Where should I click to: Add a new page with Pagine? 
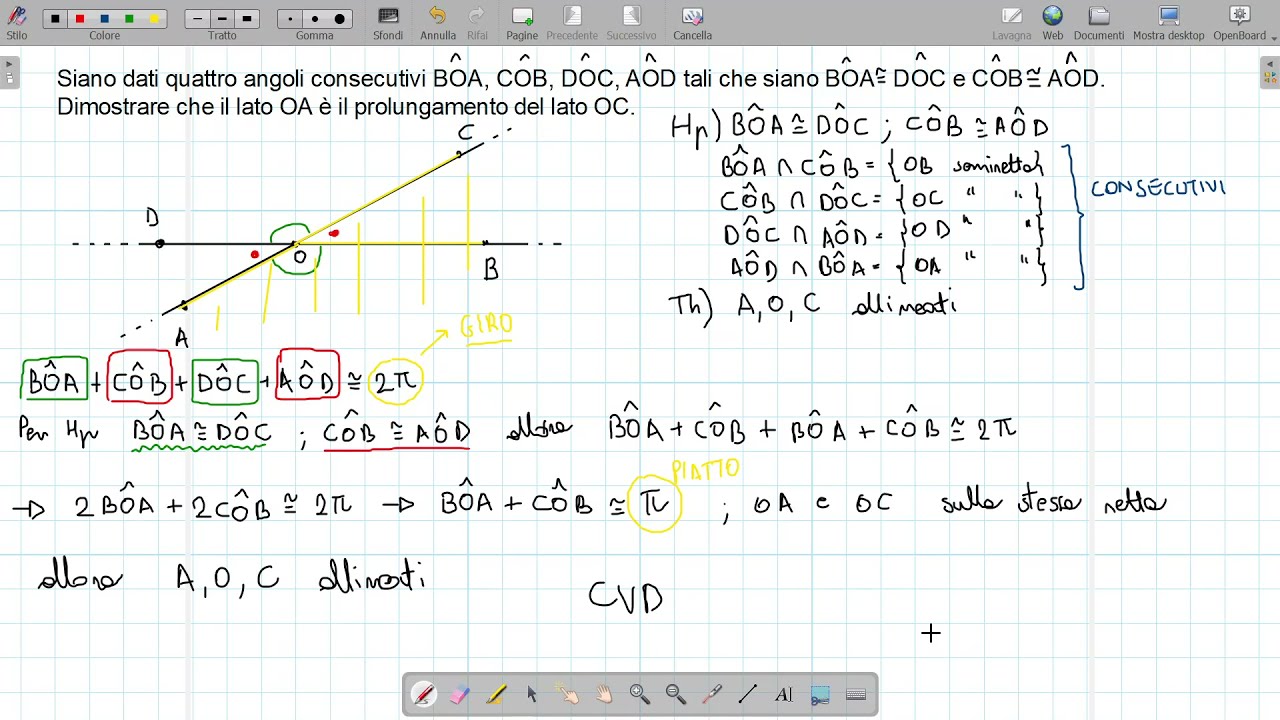click(522, 22)
